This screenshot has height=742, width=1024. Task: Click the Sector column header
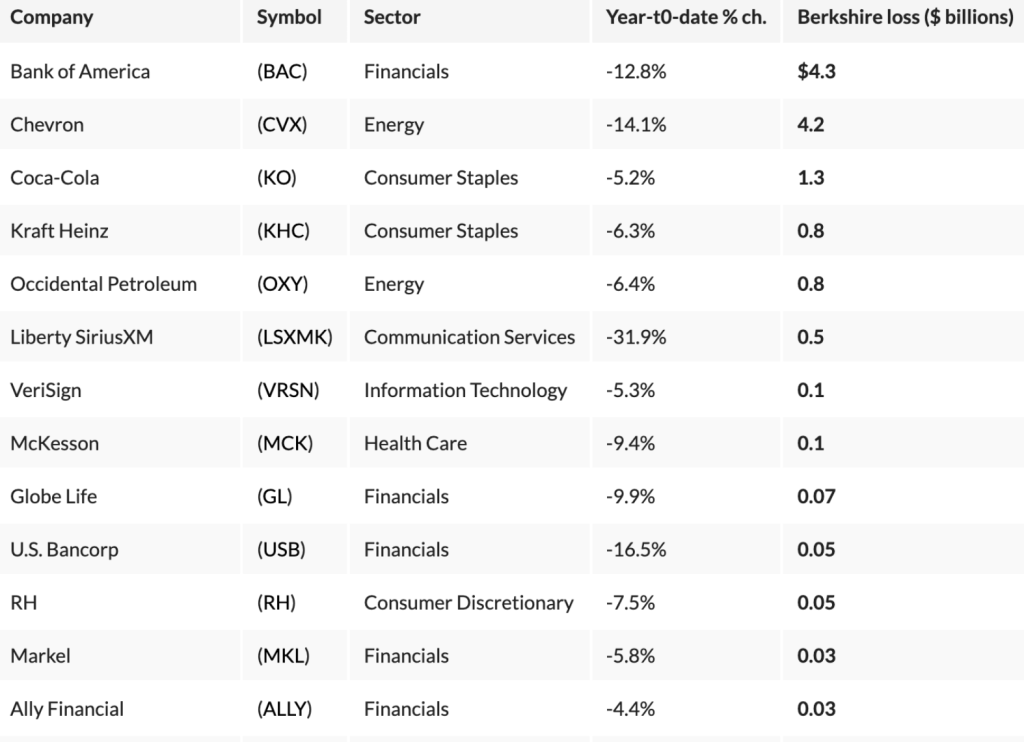[392, 17]
